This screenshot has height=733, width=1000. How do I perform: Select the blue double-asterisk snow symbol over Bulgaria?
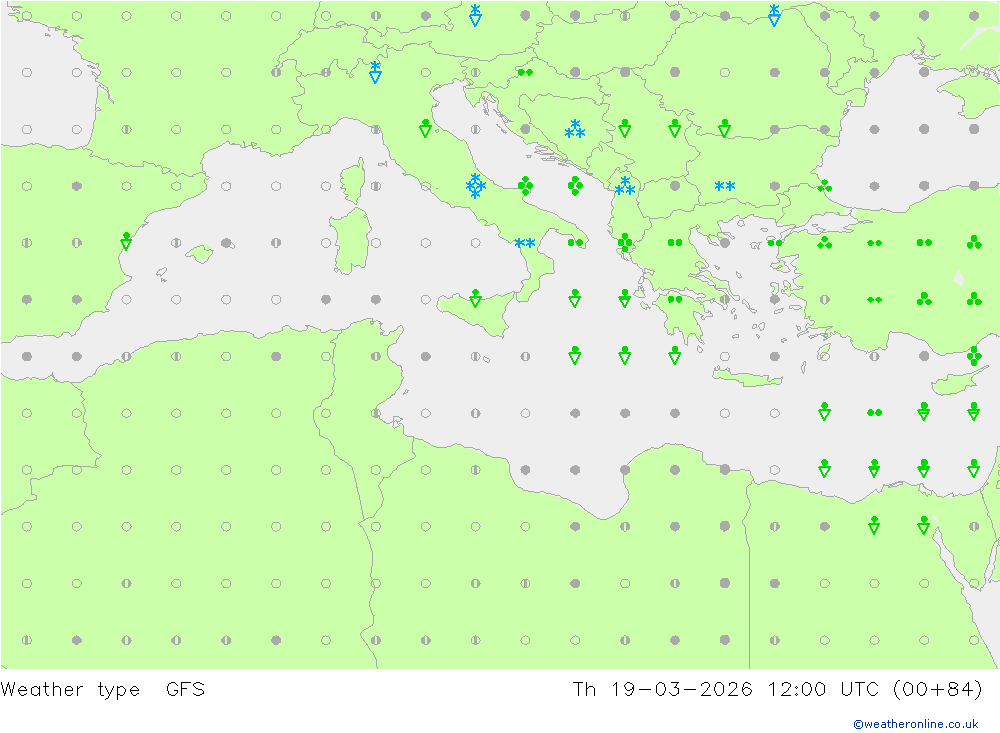coord(724,186)
